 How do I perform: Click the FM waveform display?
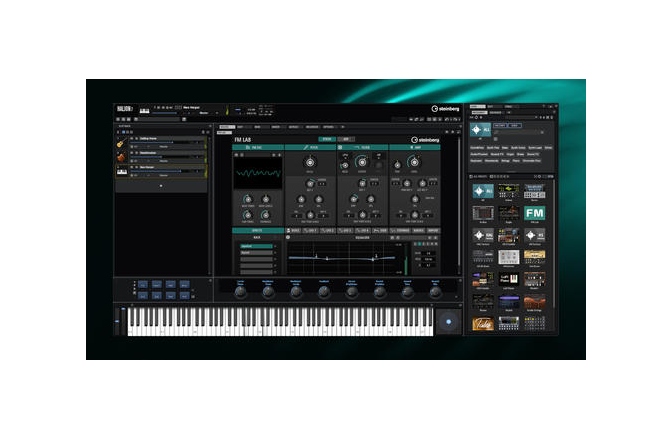(x=258, y=174)
